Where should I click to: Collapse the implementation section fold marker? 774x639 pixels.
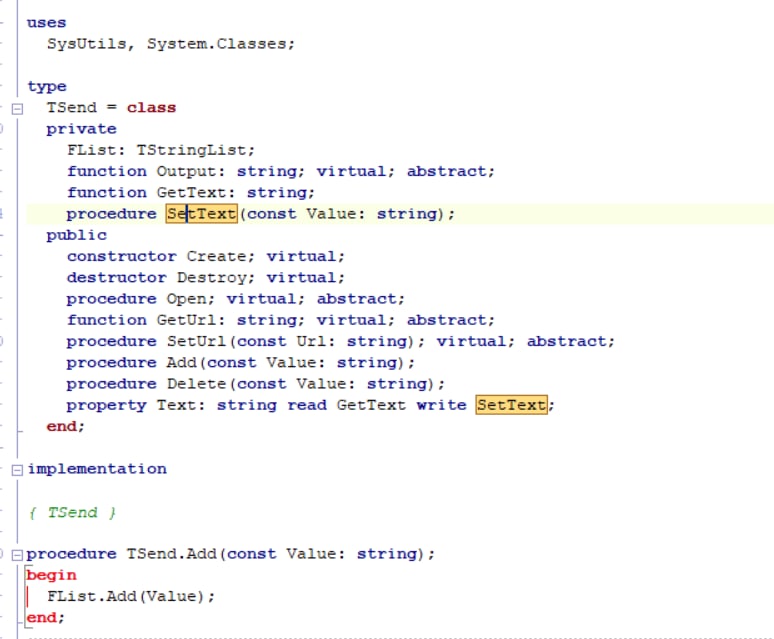(17, 470)
